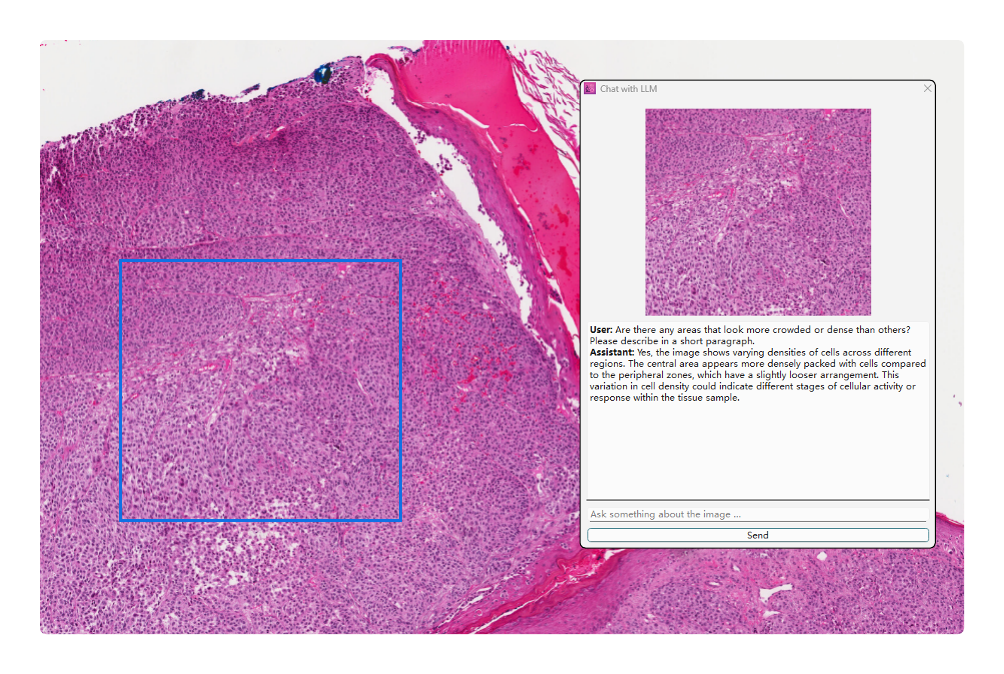1004x674 pixels.
Task: Select the cropped tissue thumbnail in chat
Action: click(757, 212)
